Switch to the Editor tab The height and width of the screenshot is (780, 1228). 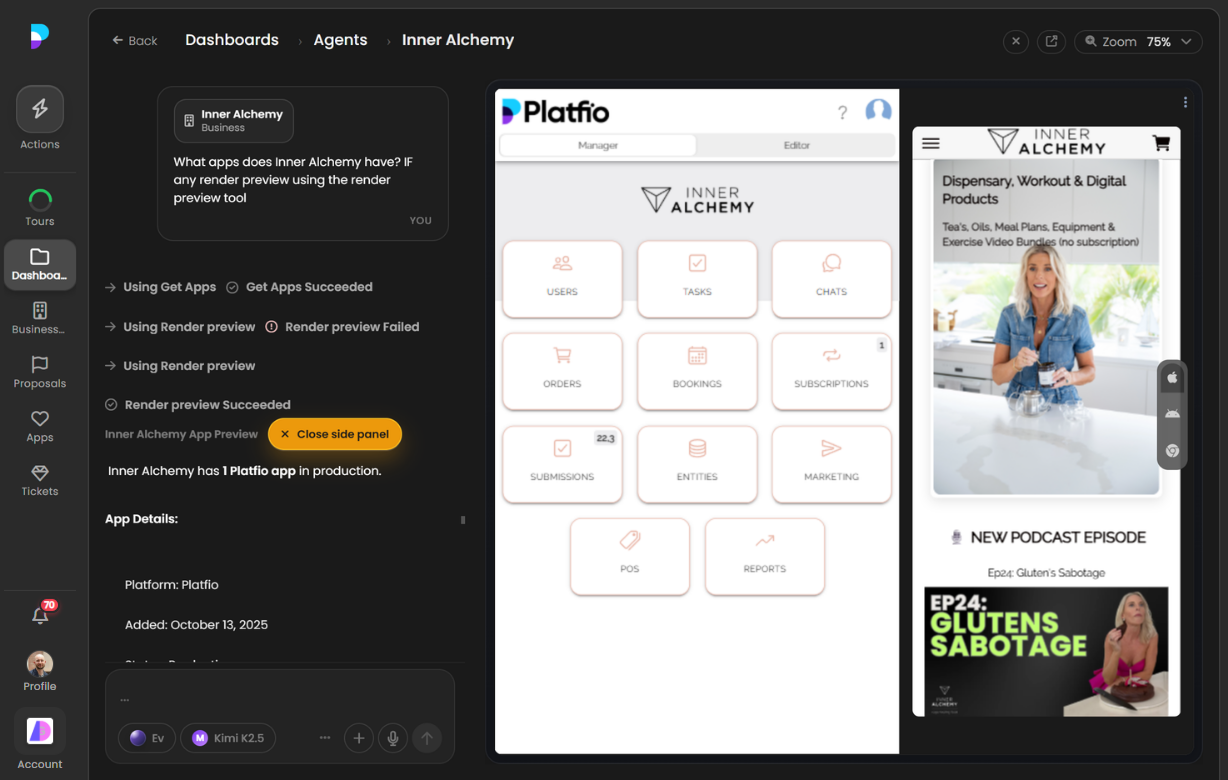click(x=796, y=145)
